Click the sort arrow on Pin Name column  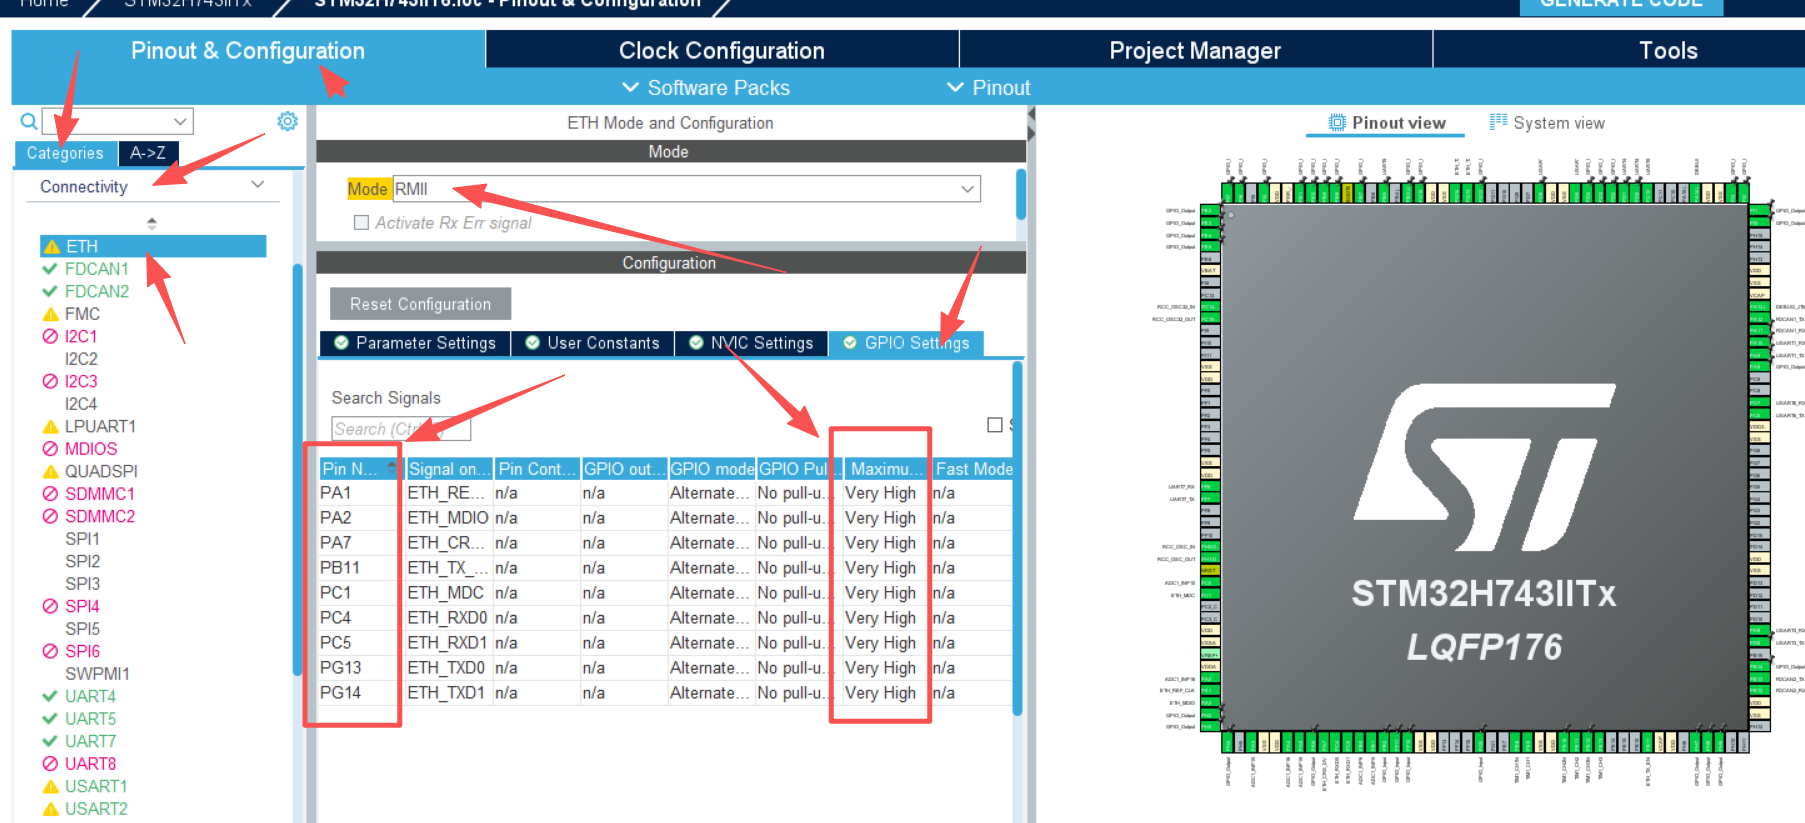392,467
